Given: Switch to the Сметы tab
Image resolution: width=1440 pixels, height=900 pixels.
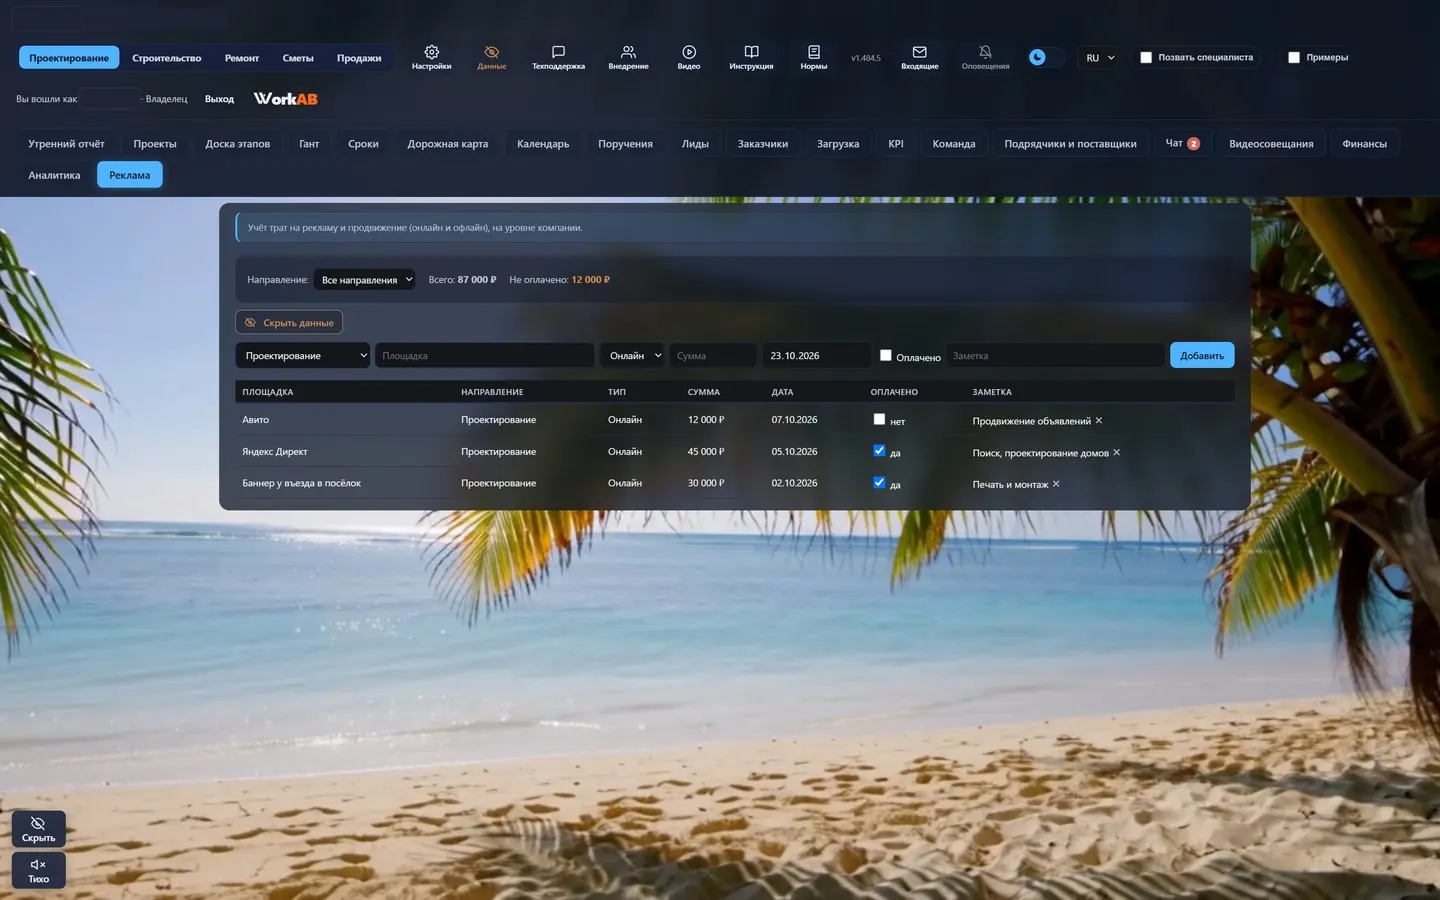Looking at the screenshot, I should (x=298, y=58).
